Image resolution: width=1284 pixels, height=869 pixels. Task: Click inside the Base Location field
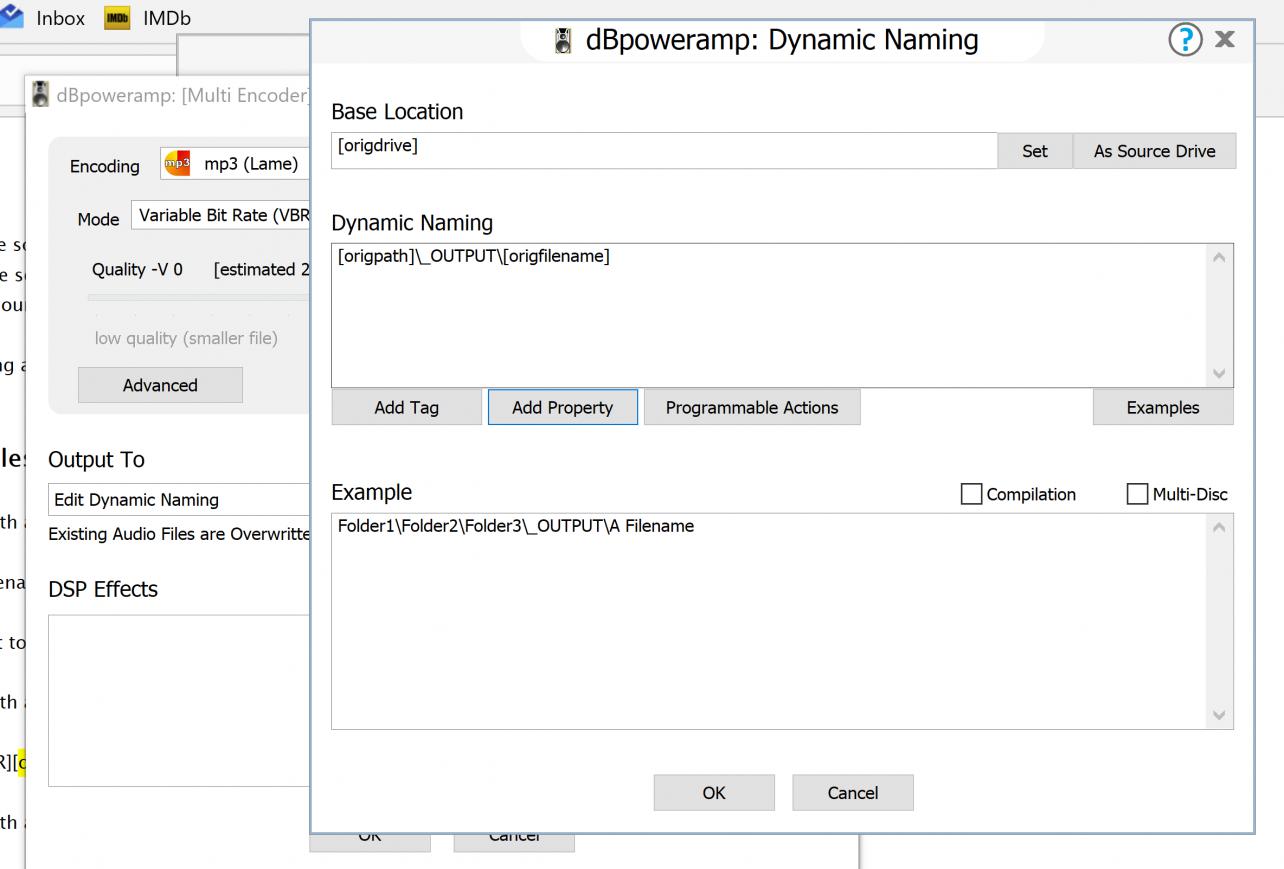tap(664, 151)
